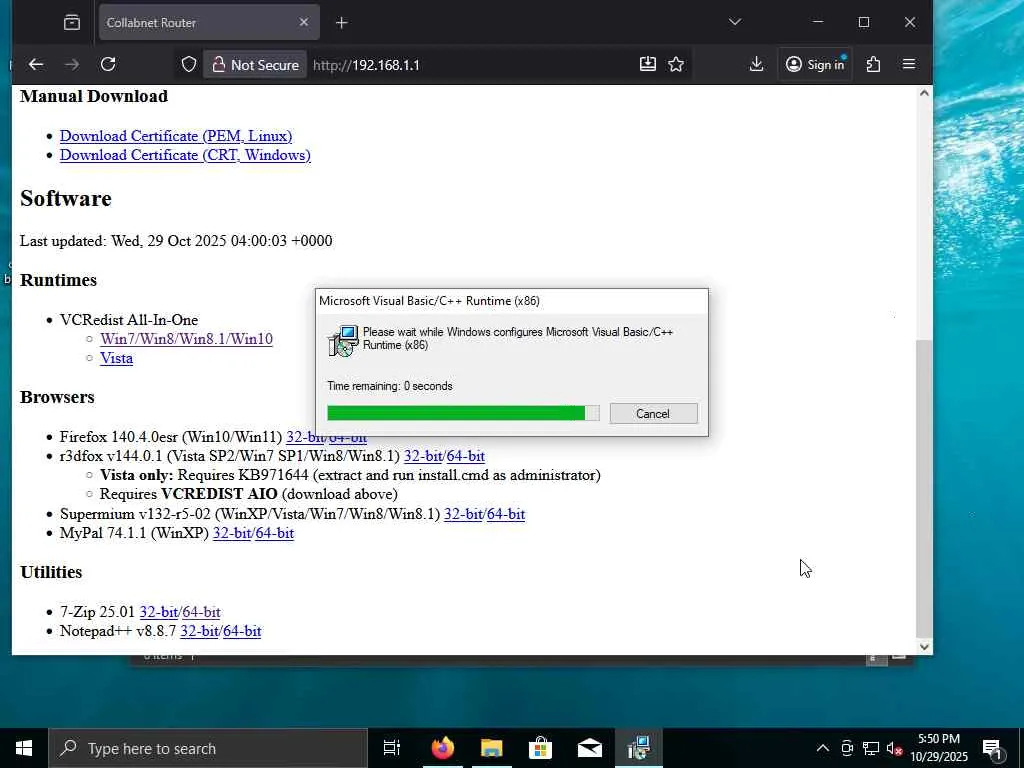Reload the current page
1024x768 pixels.
[108, 64]
